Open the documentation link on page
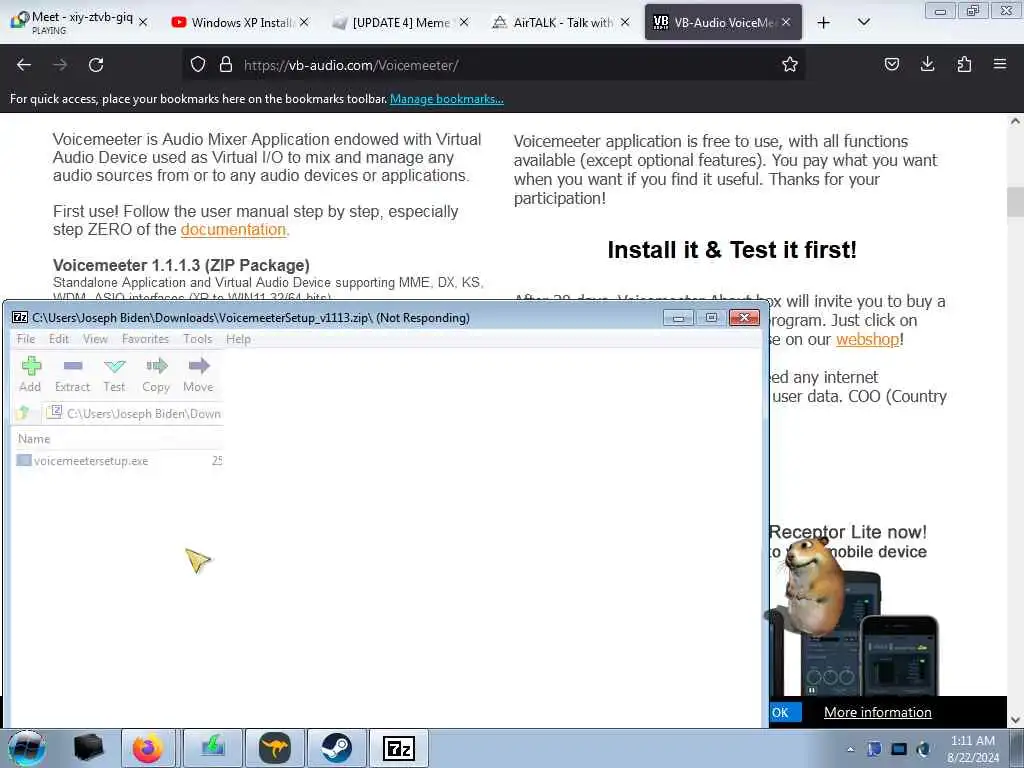 233,230
